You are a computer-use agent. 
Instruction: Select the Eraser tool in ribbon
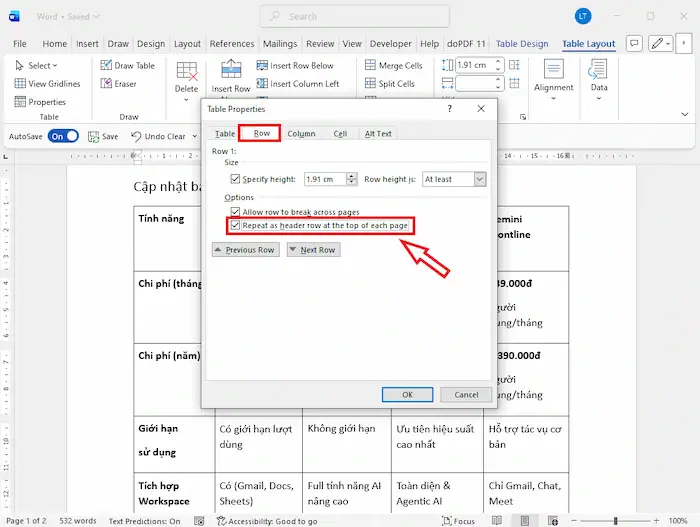pos(106,84)
